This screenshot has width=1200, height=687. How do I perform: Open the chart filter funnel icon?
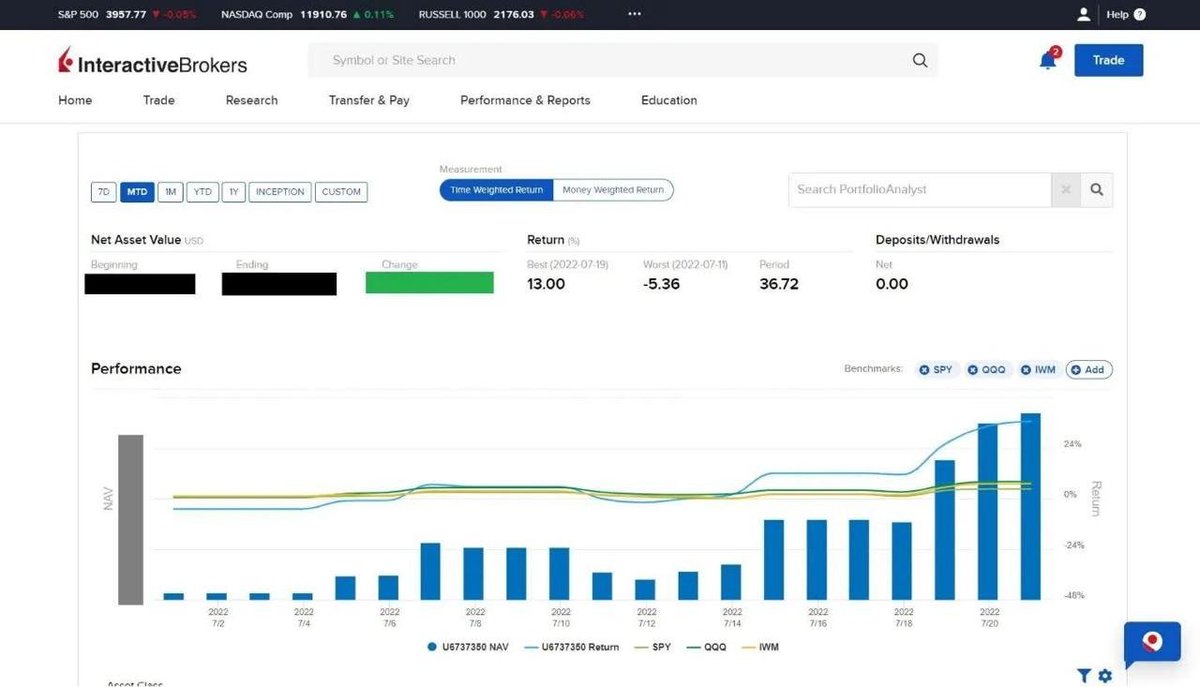tap(1084, 676)
